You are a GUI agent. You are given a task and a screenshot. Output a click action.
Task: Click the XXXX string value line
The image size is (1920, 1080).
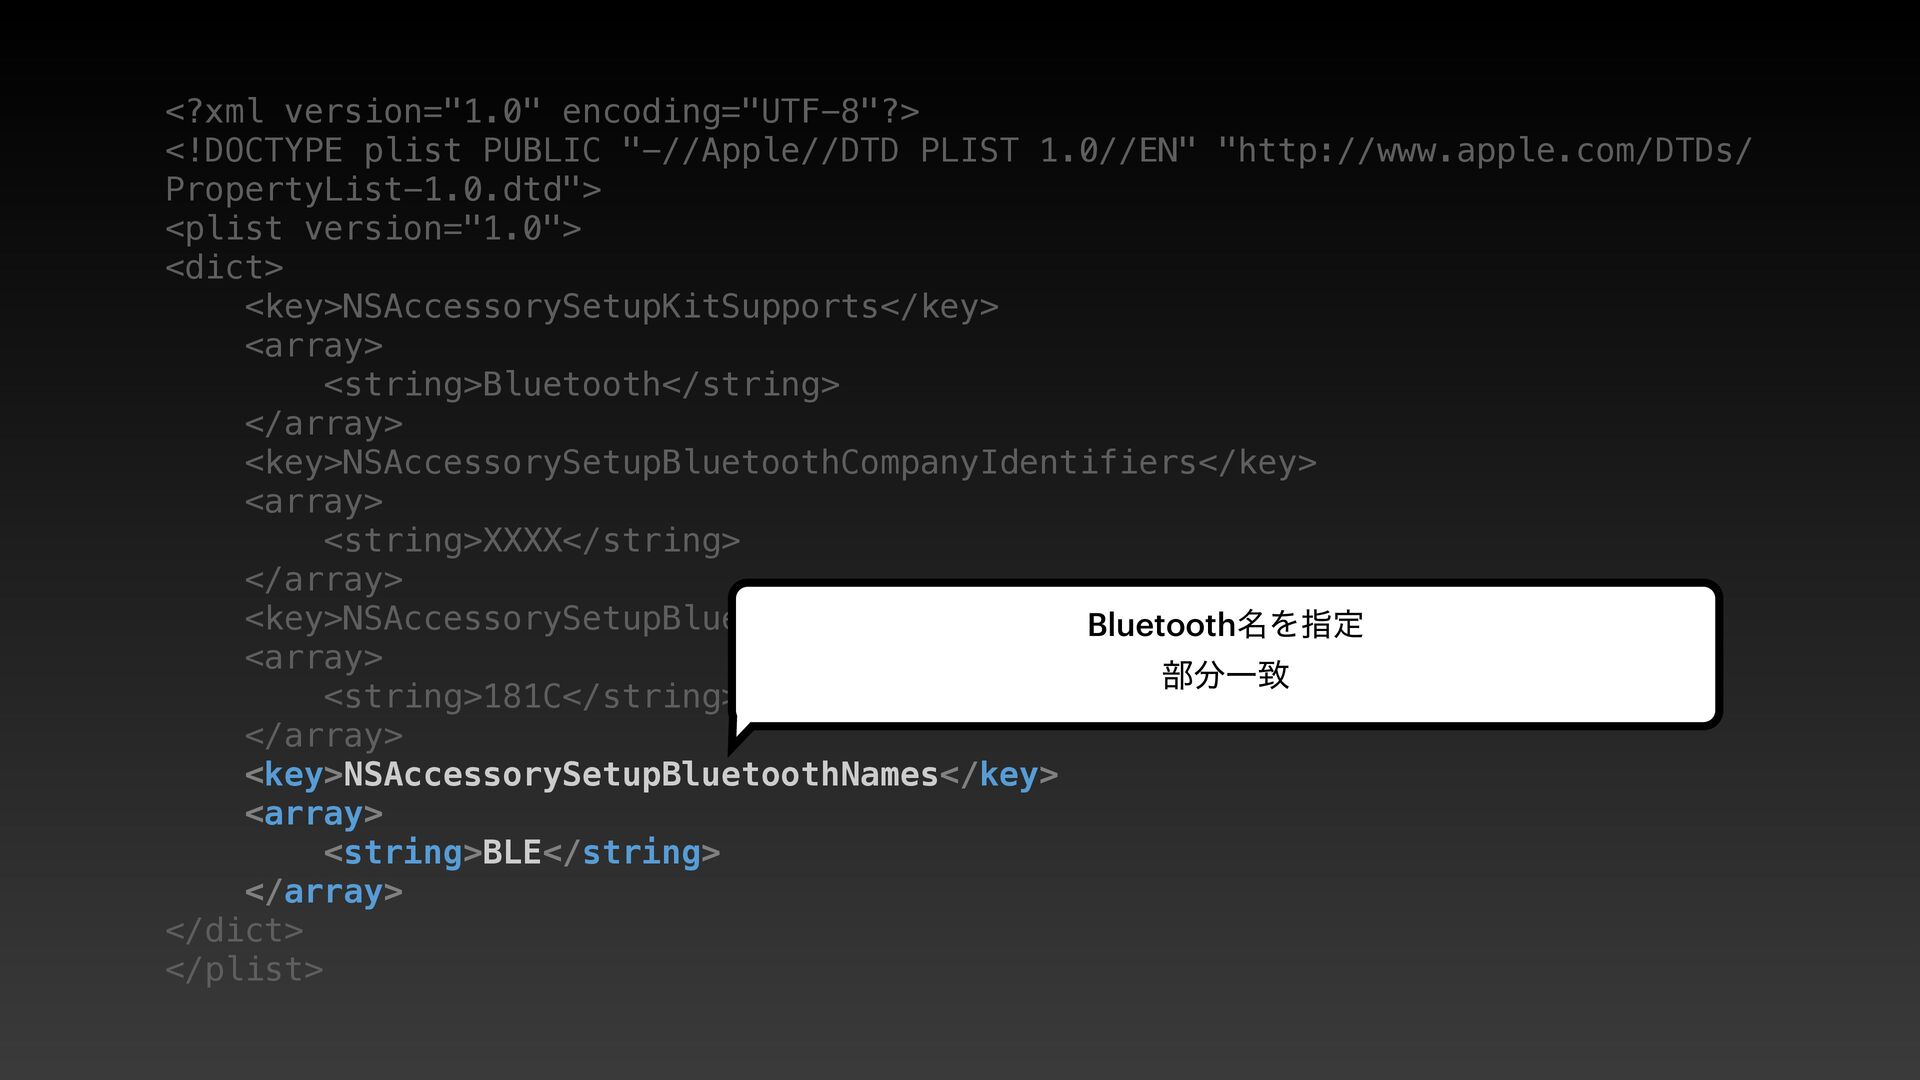[x=531, y=540]
